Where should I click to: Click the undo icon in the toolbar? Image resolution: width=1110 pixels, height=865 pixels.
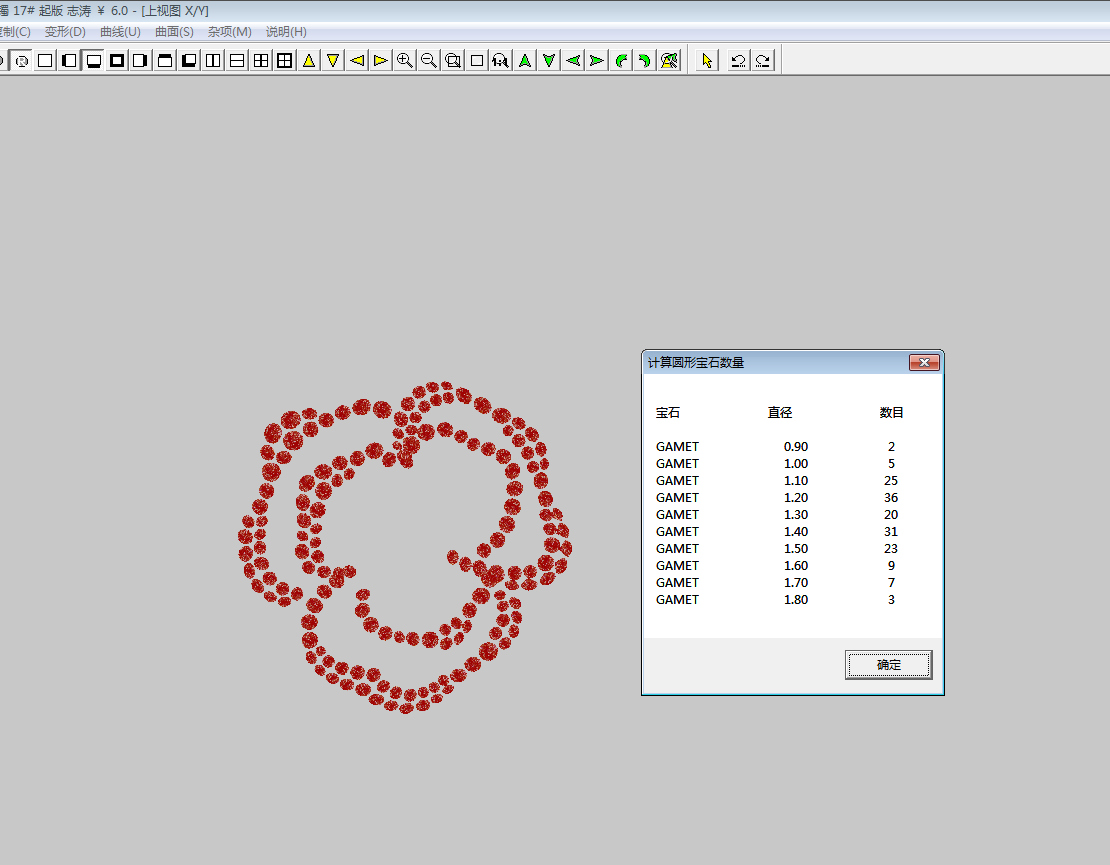pyautogui.click(x=738, y=60)
